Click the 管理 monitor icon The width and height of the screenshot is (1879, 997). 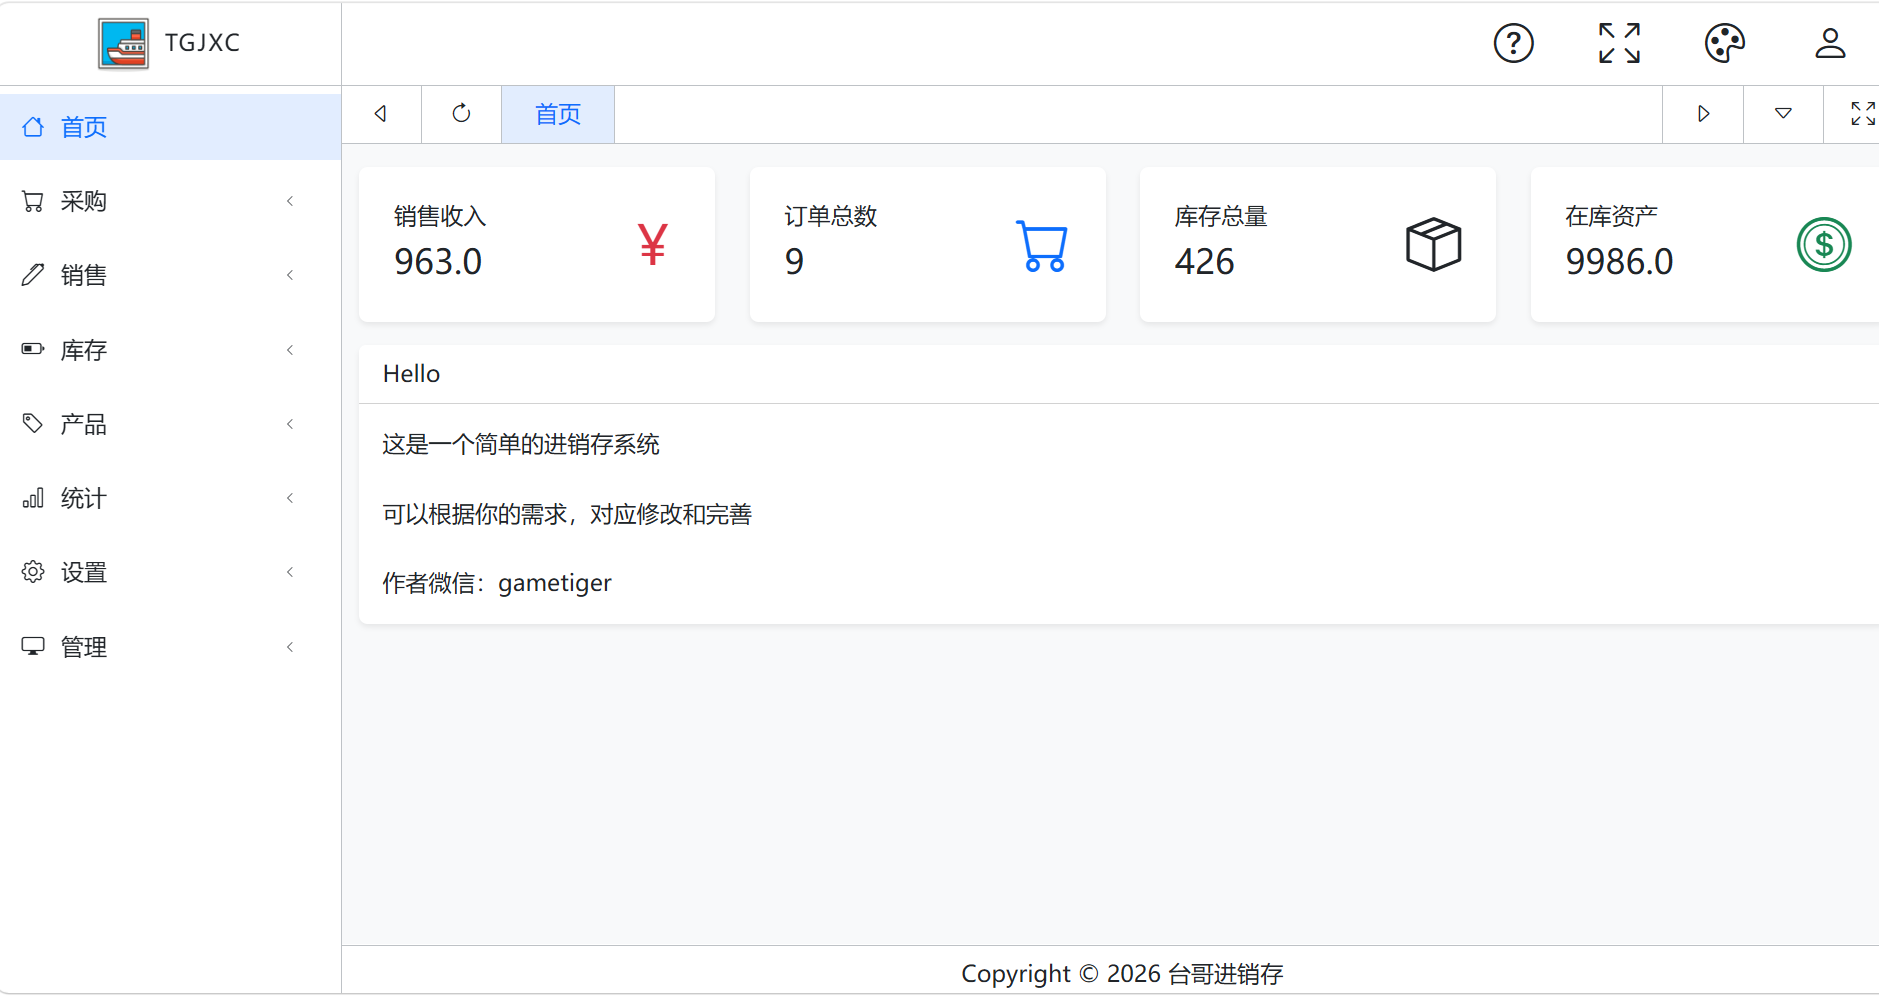33,647
